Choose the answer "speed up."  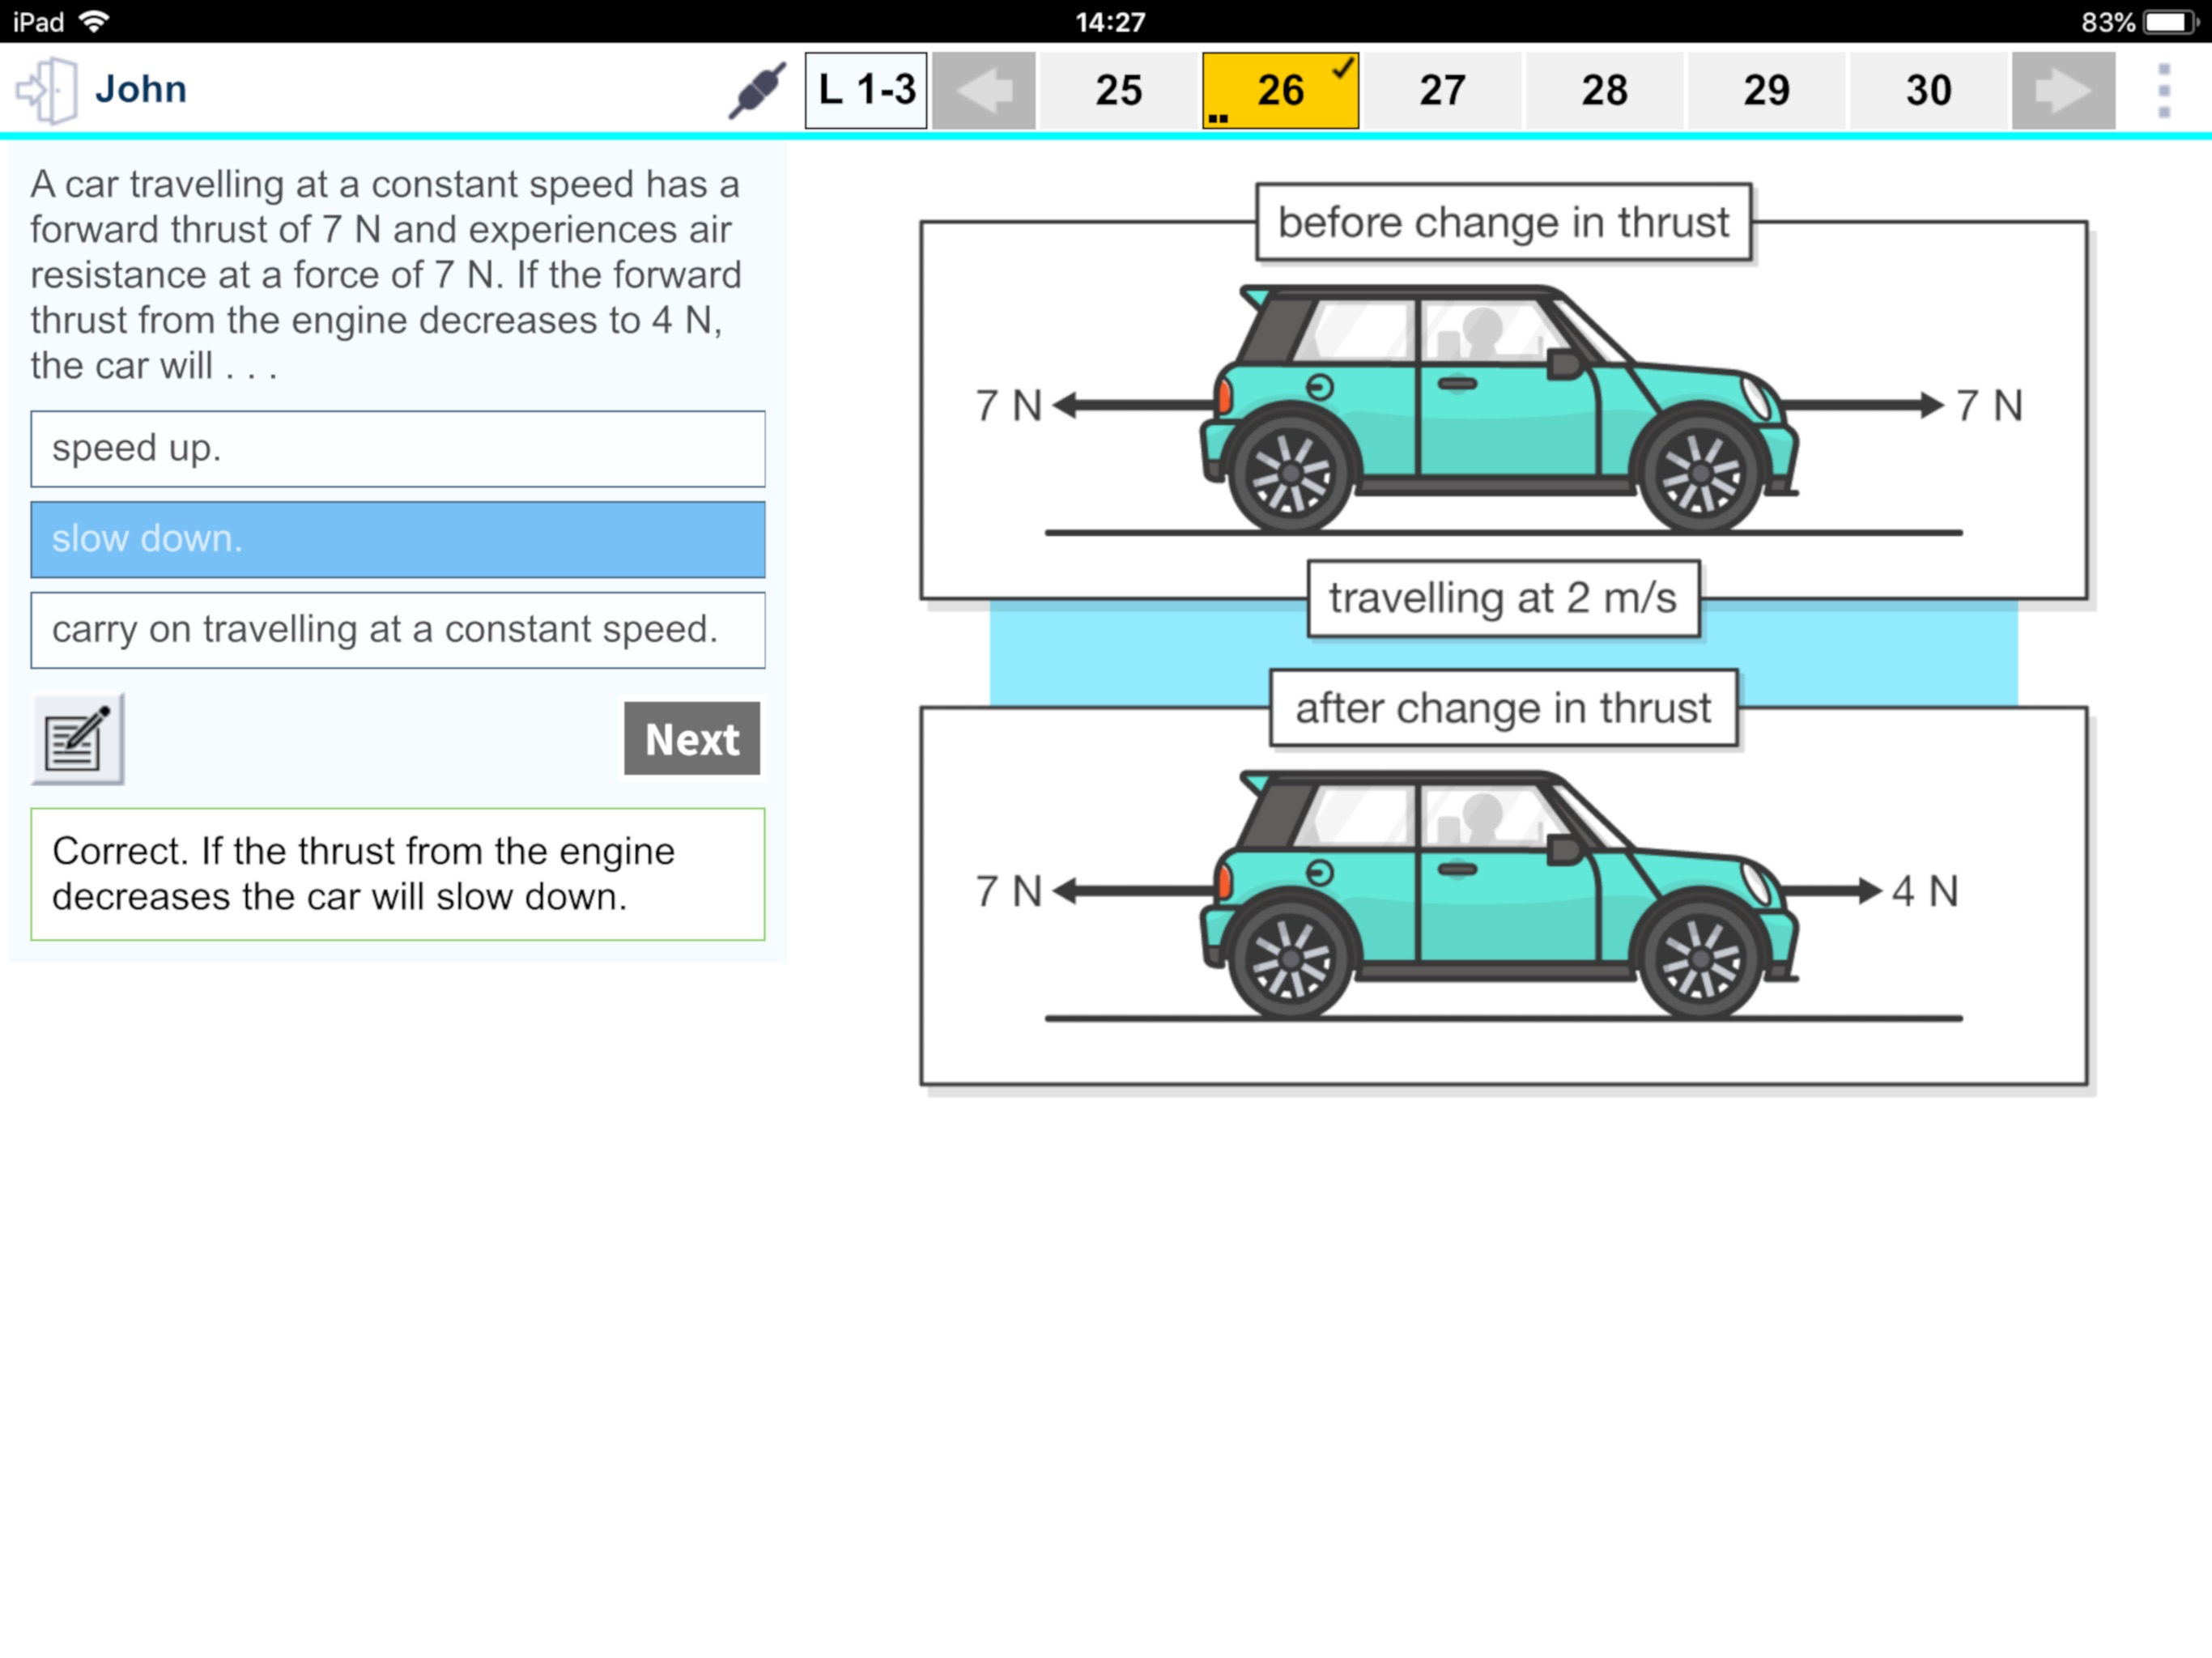(398, 448)
